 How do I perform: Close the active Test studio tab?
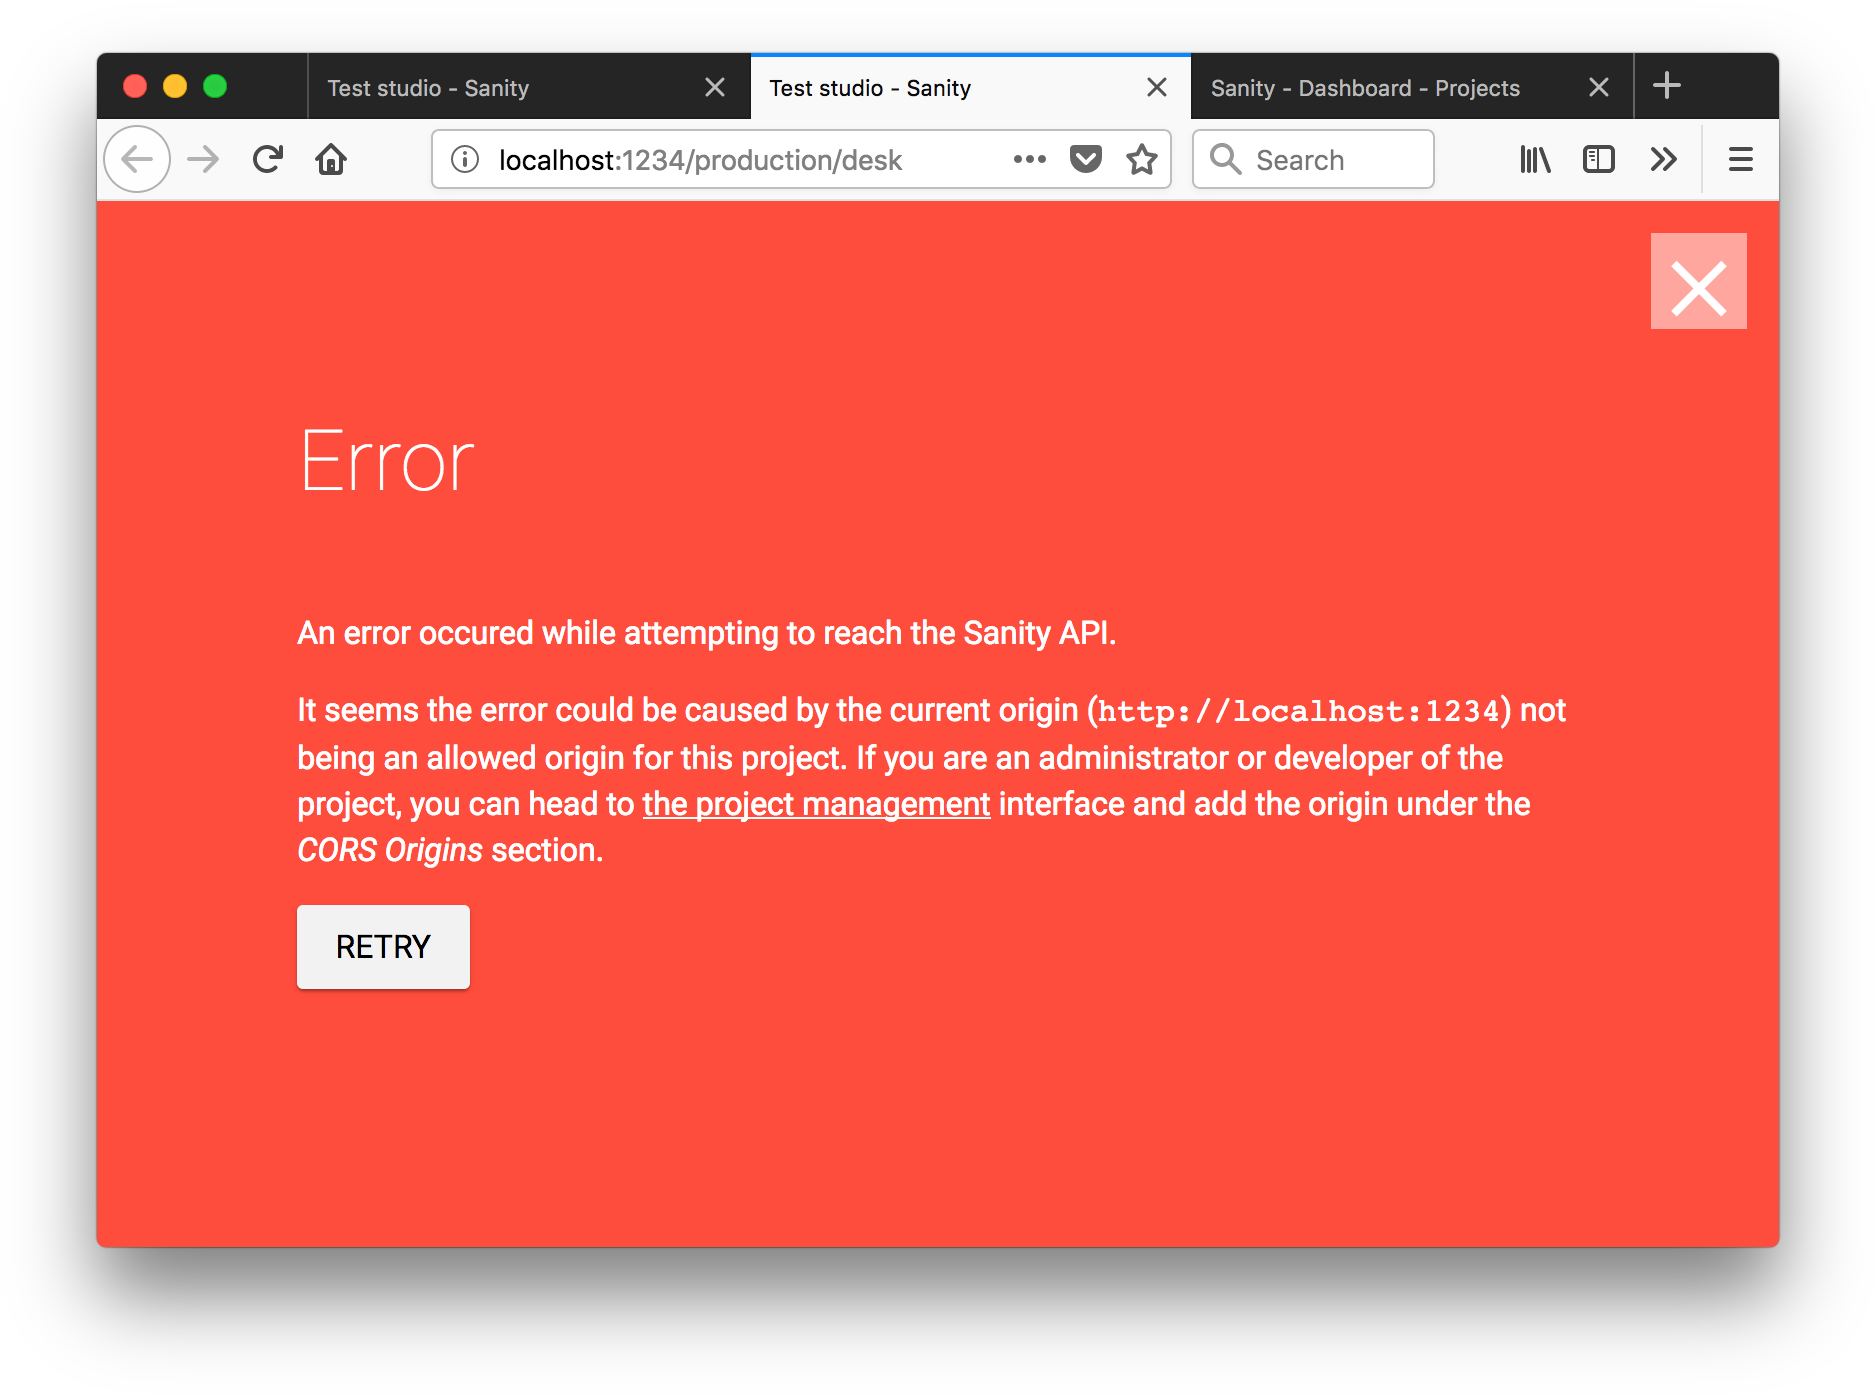pyautogui.click(x=1156, y=87)
